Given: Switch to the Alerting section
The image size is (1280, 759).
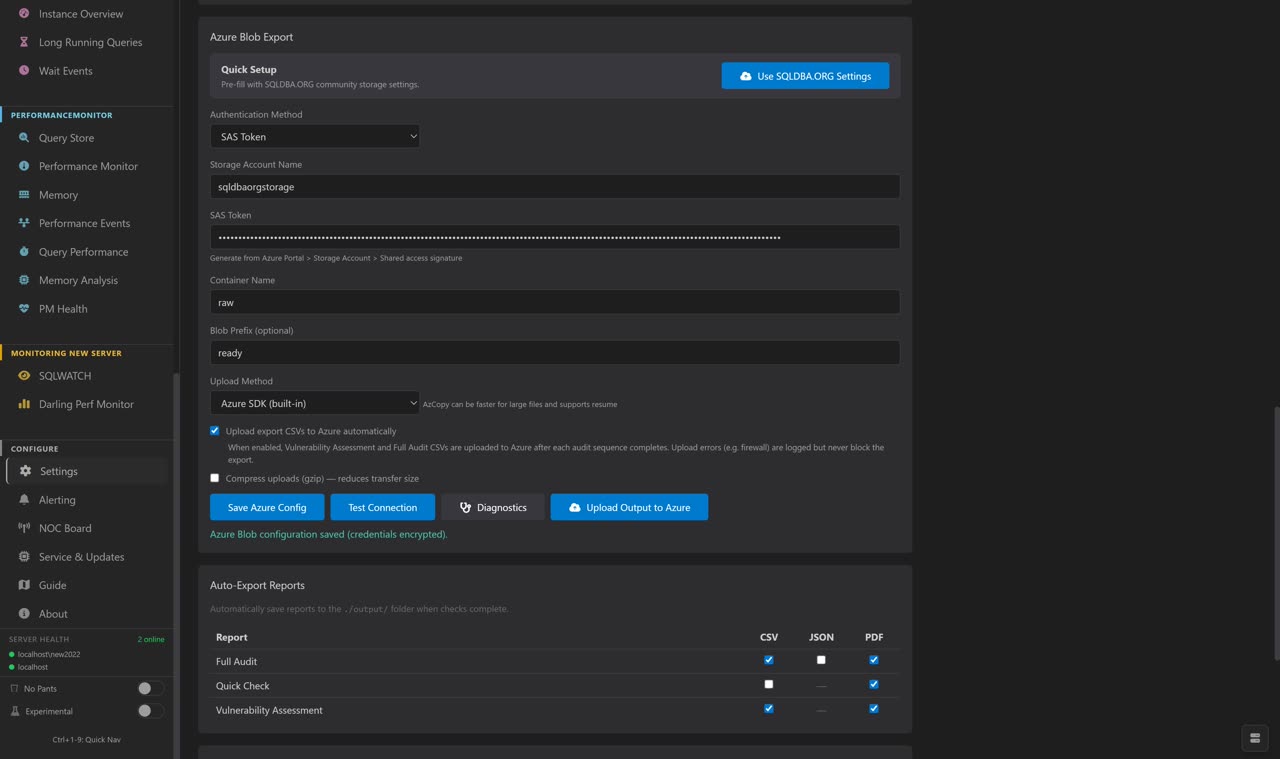Looking at the screenshot, I should pyautogui.click(x=58, y=499).
